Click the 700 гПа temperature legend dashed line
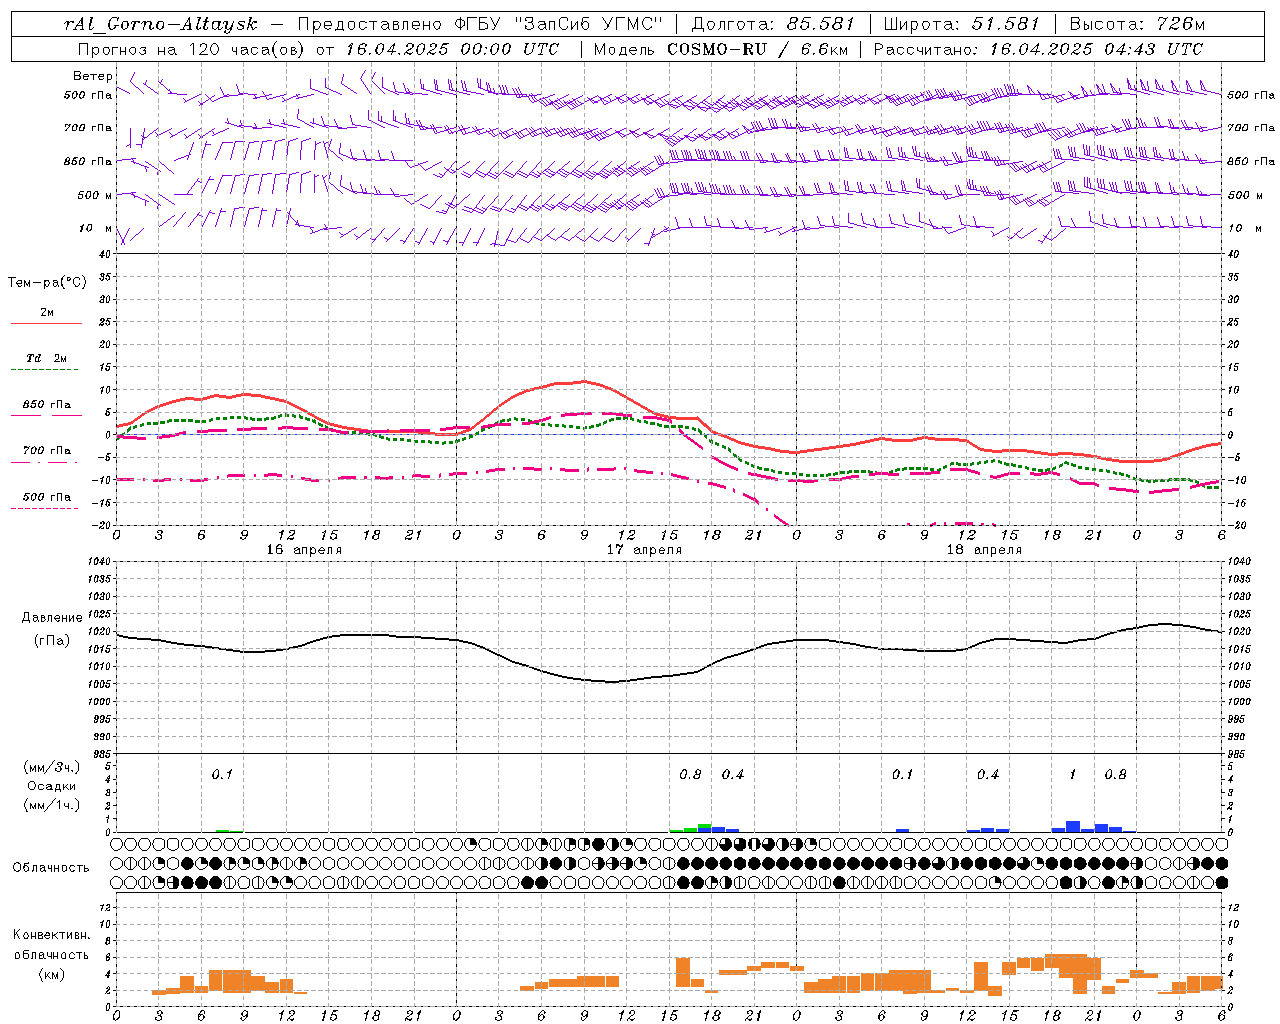 [x=44, y=462]
